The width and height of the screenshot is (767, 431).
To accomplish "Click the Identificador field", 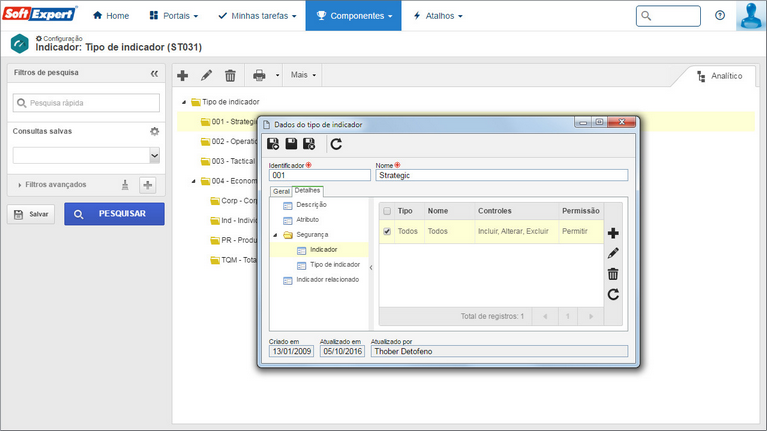I will [319, 175].
